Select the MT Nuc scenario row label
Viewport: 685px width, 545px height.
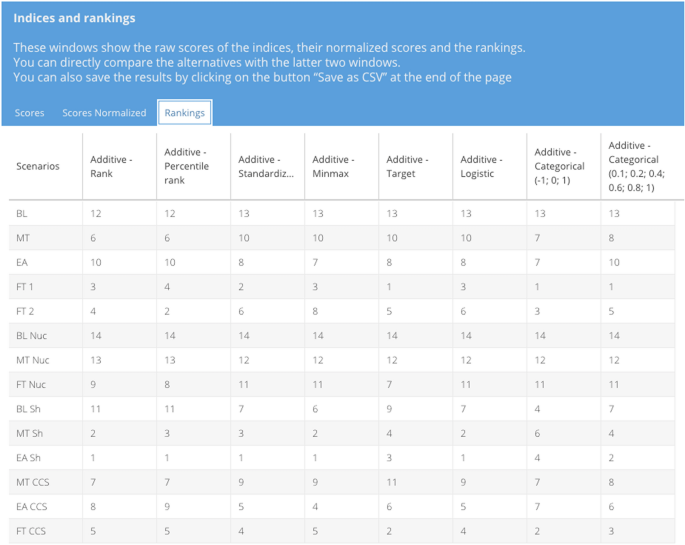pyautogui.click(x=33, y=360)
